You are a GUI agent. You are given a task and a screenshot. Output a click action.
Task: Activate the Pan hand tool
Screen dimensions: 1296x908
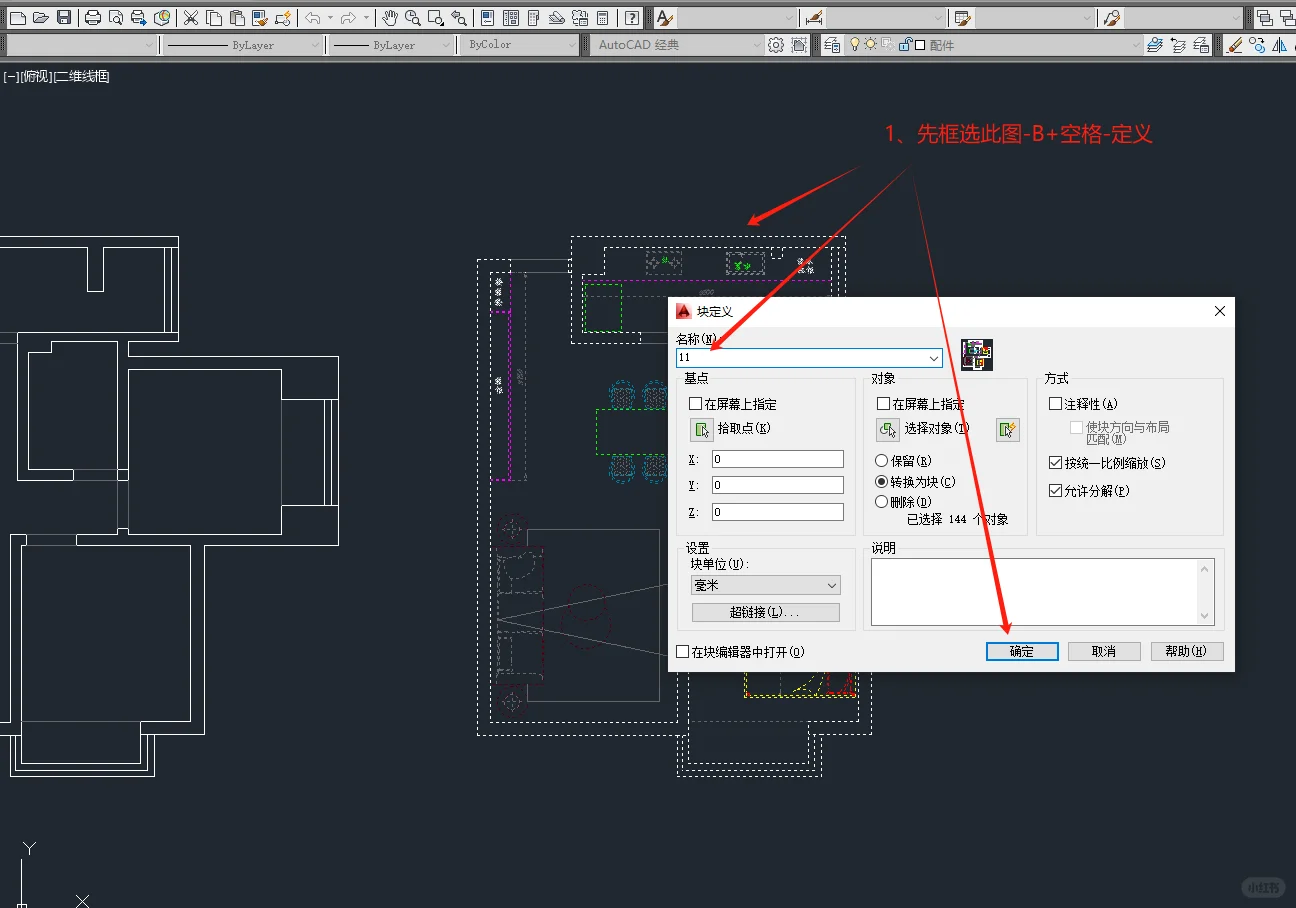point(389,18)
